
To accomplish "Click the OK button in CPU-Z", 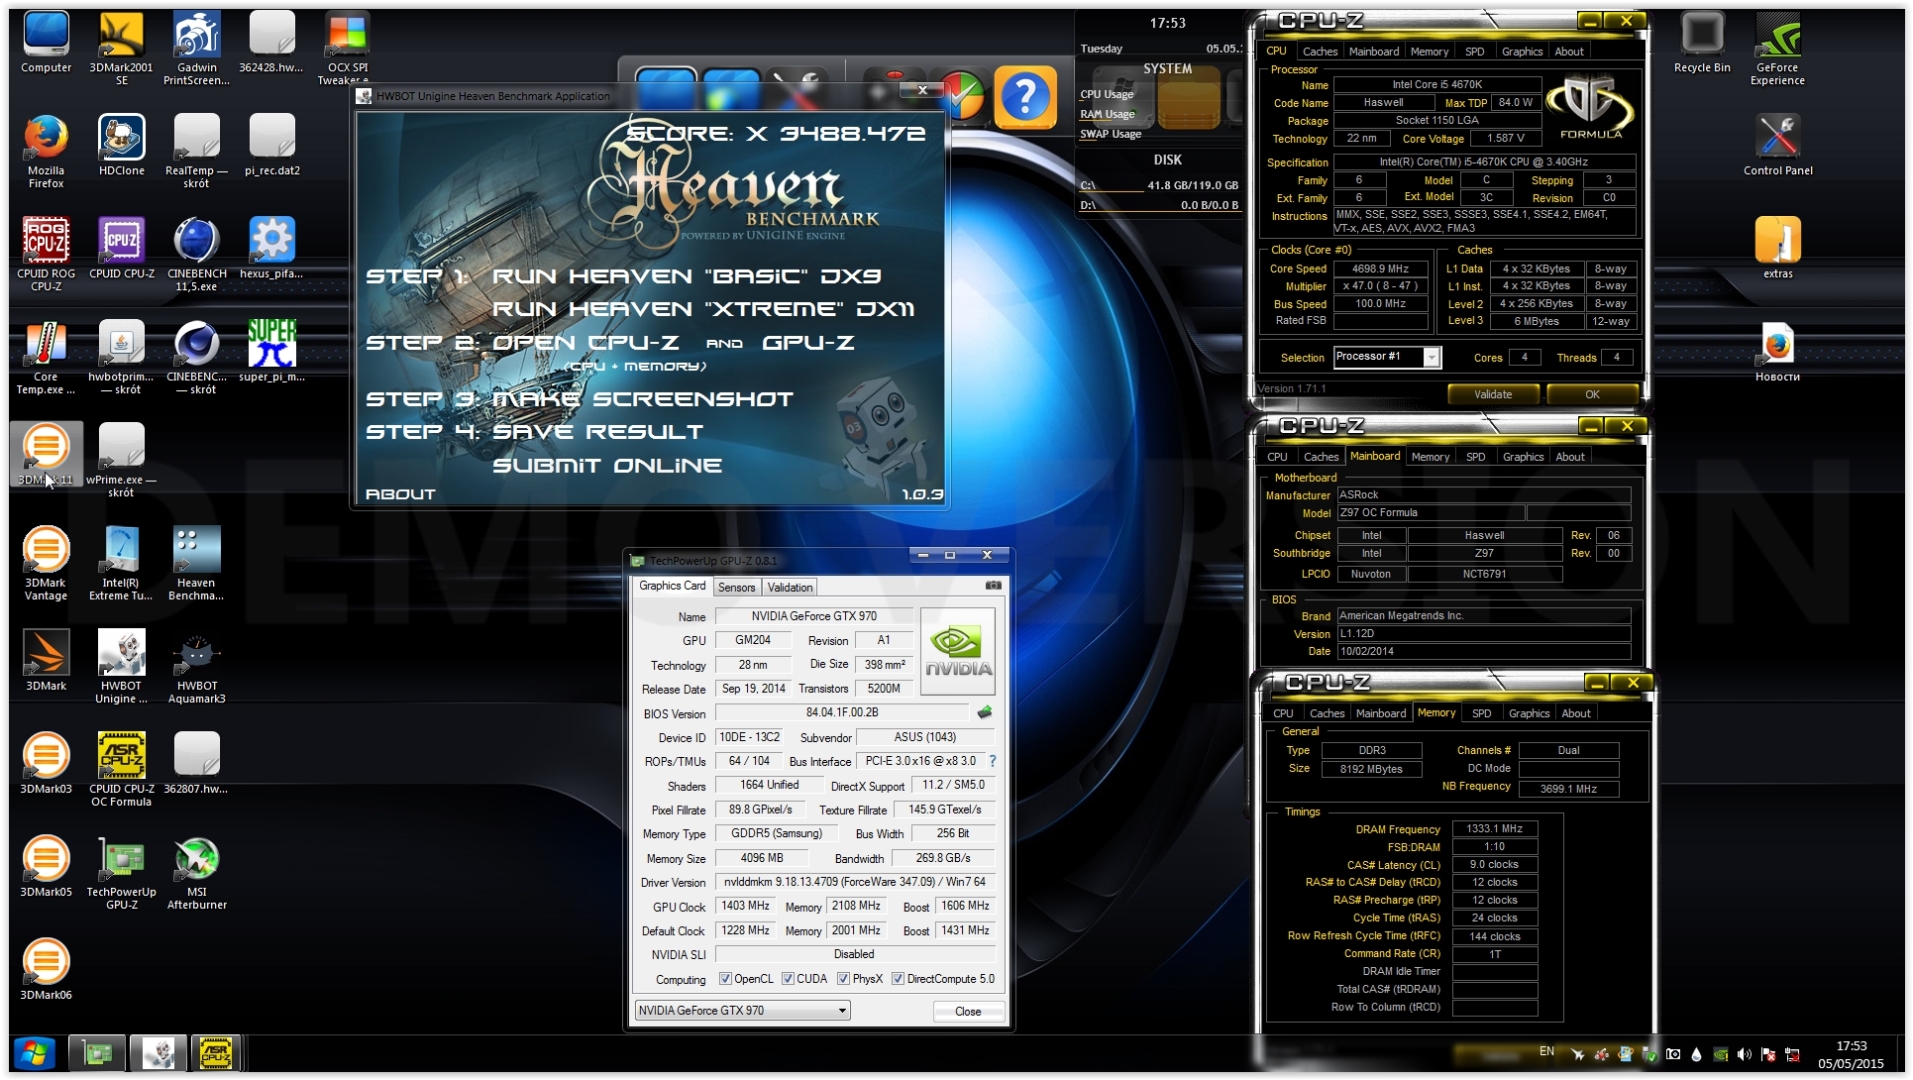I will [1591, 395].
